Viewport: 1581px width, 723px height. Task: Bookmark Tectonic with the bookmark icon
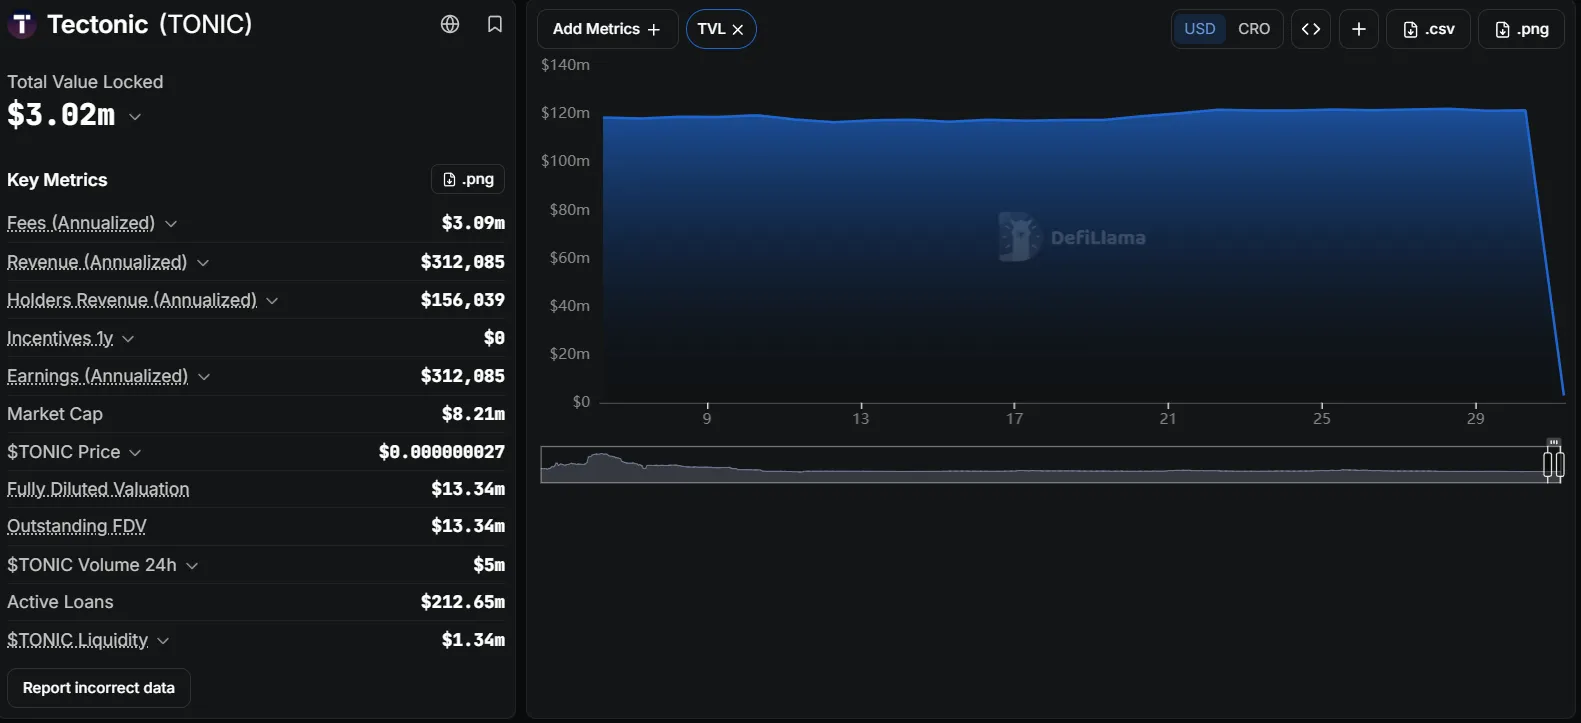495,24
